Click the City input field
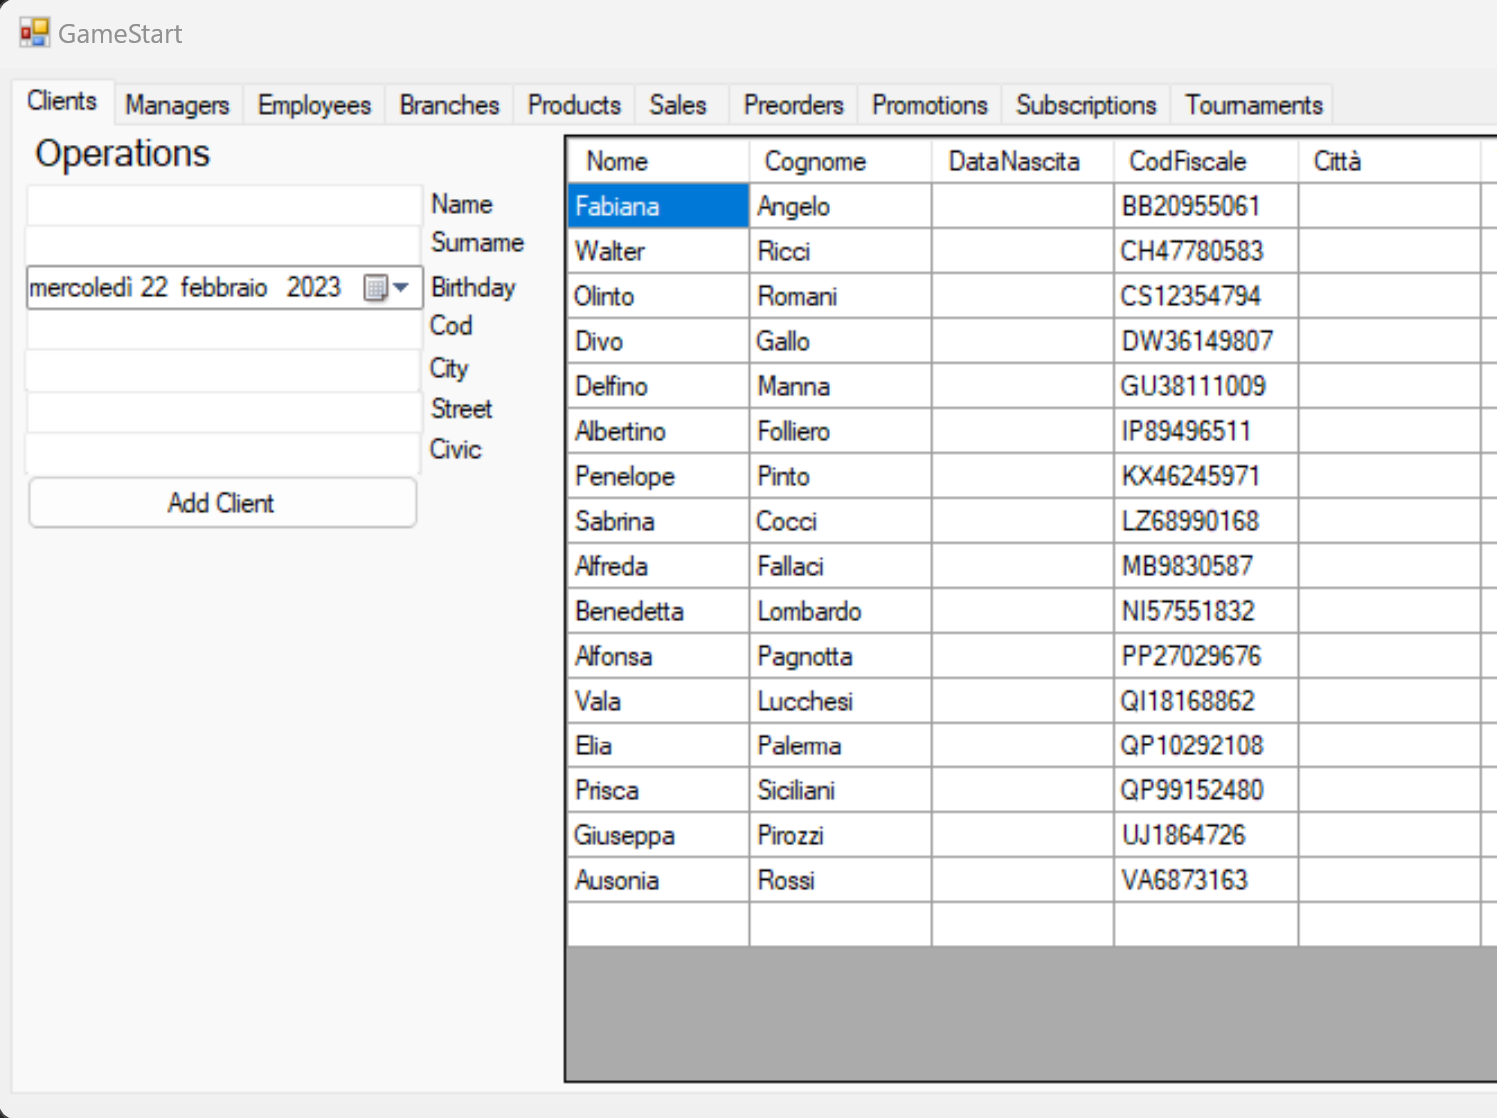The width and height of the screenshot is (1497, 1118). [224, 370]
